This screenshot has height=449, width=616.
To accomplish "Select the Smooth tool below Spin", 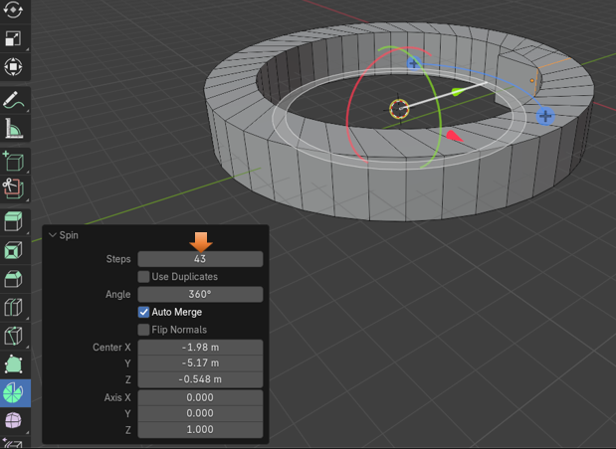I will point(16,420).
